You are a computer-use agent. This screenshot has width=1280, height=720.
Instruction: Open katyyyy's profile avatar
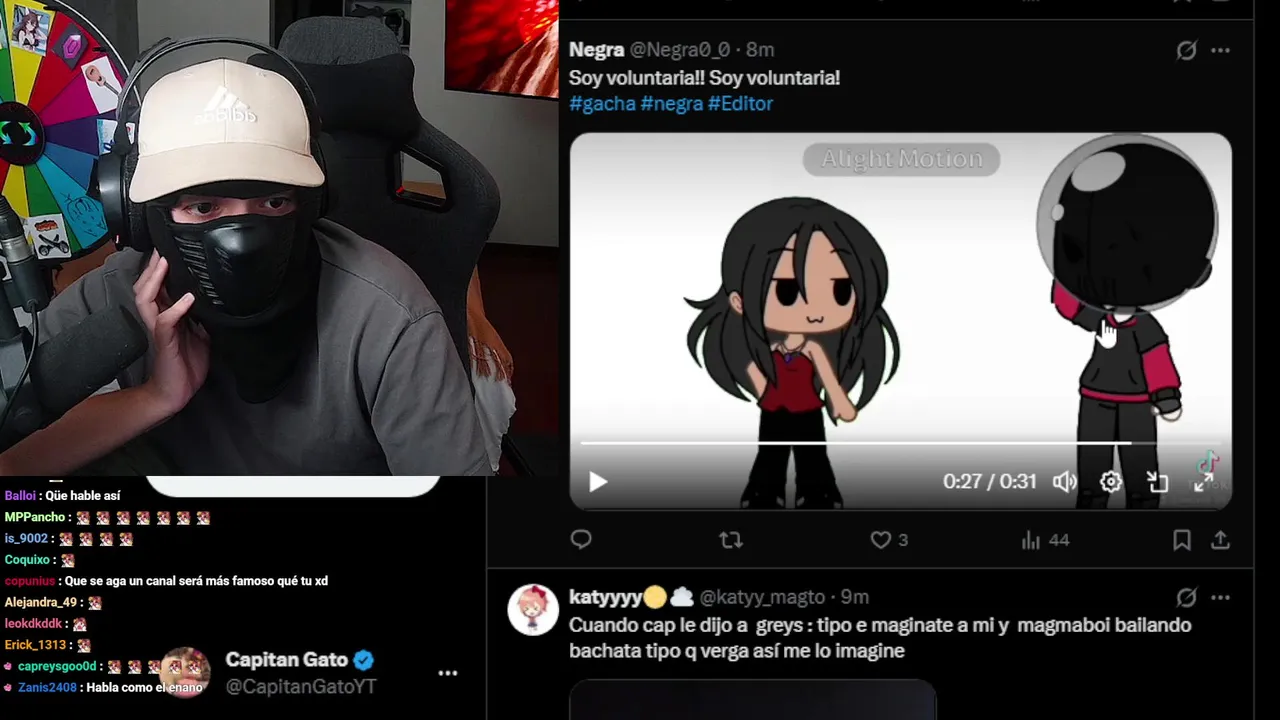click(x=533, y=610)
